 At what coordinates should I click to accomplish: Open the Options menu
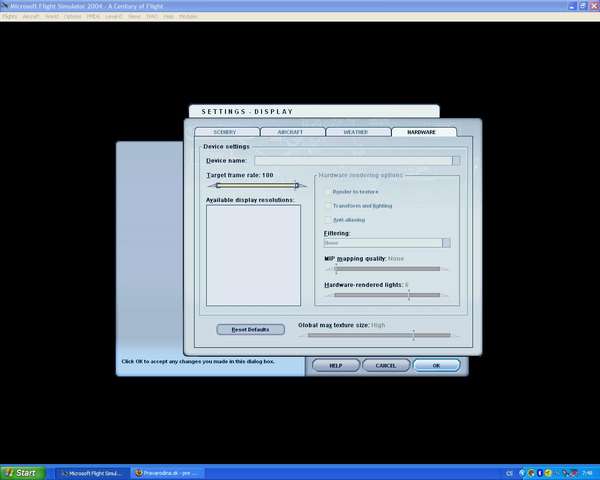tap(72, 16)
